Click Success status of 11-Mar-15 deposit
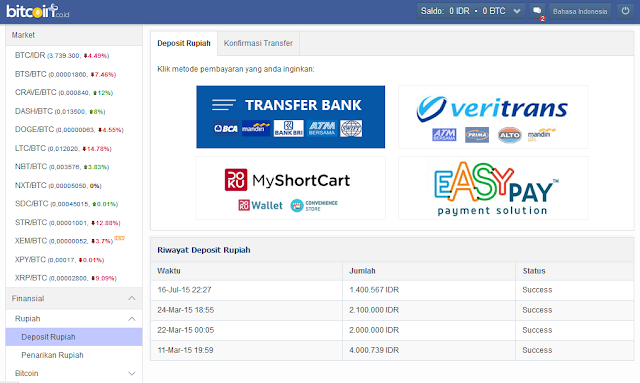 [x=537, y=350]
